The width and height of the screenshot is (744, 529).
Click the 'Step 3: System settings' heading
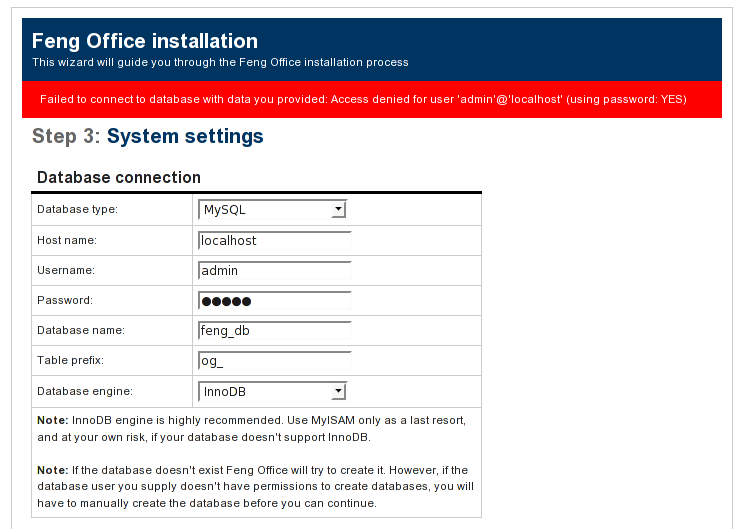148,137
